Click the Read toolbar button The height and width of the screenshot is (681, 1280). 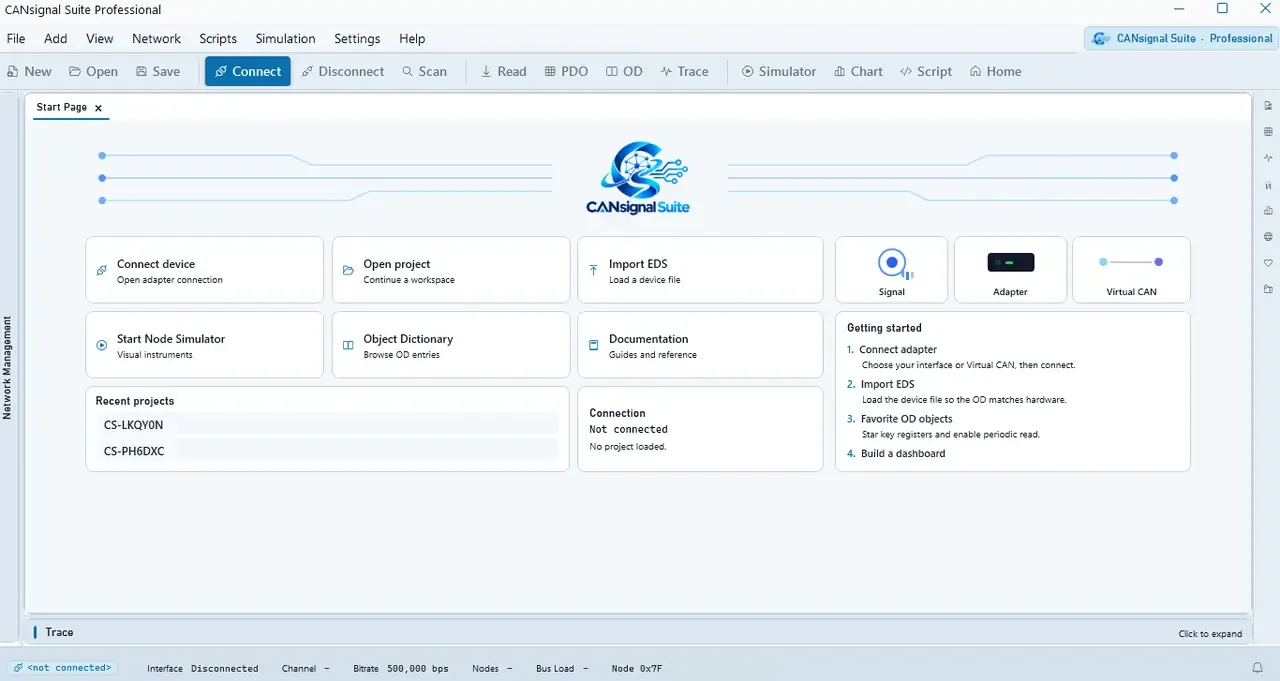(503, 71)
